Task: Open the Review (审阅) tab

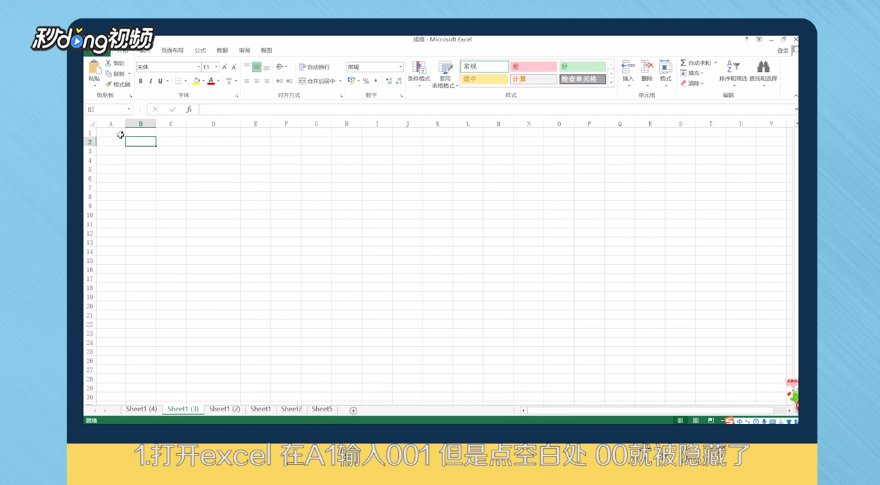Action: pyautogui.click(x=244, y=51)
